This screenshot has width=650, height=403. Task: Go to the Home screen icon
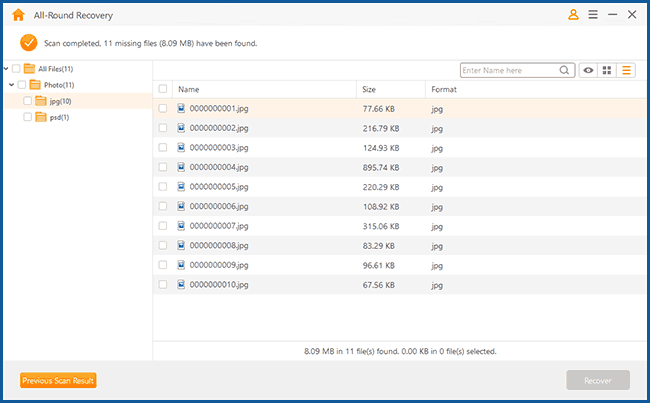coord(17,15)
